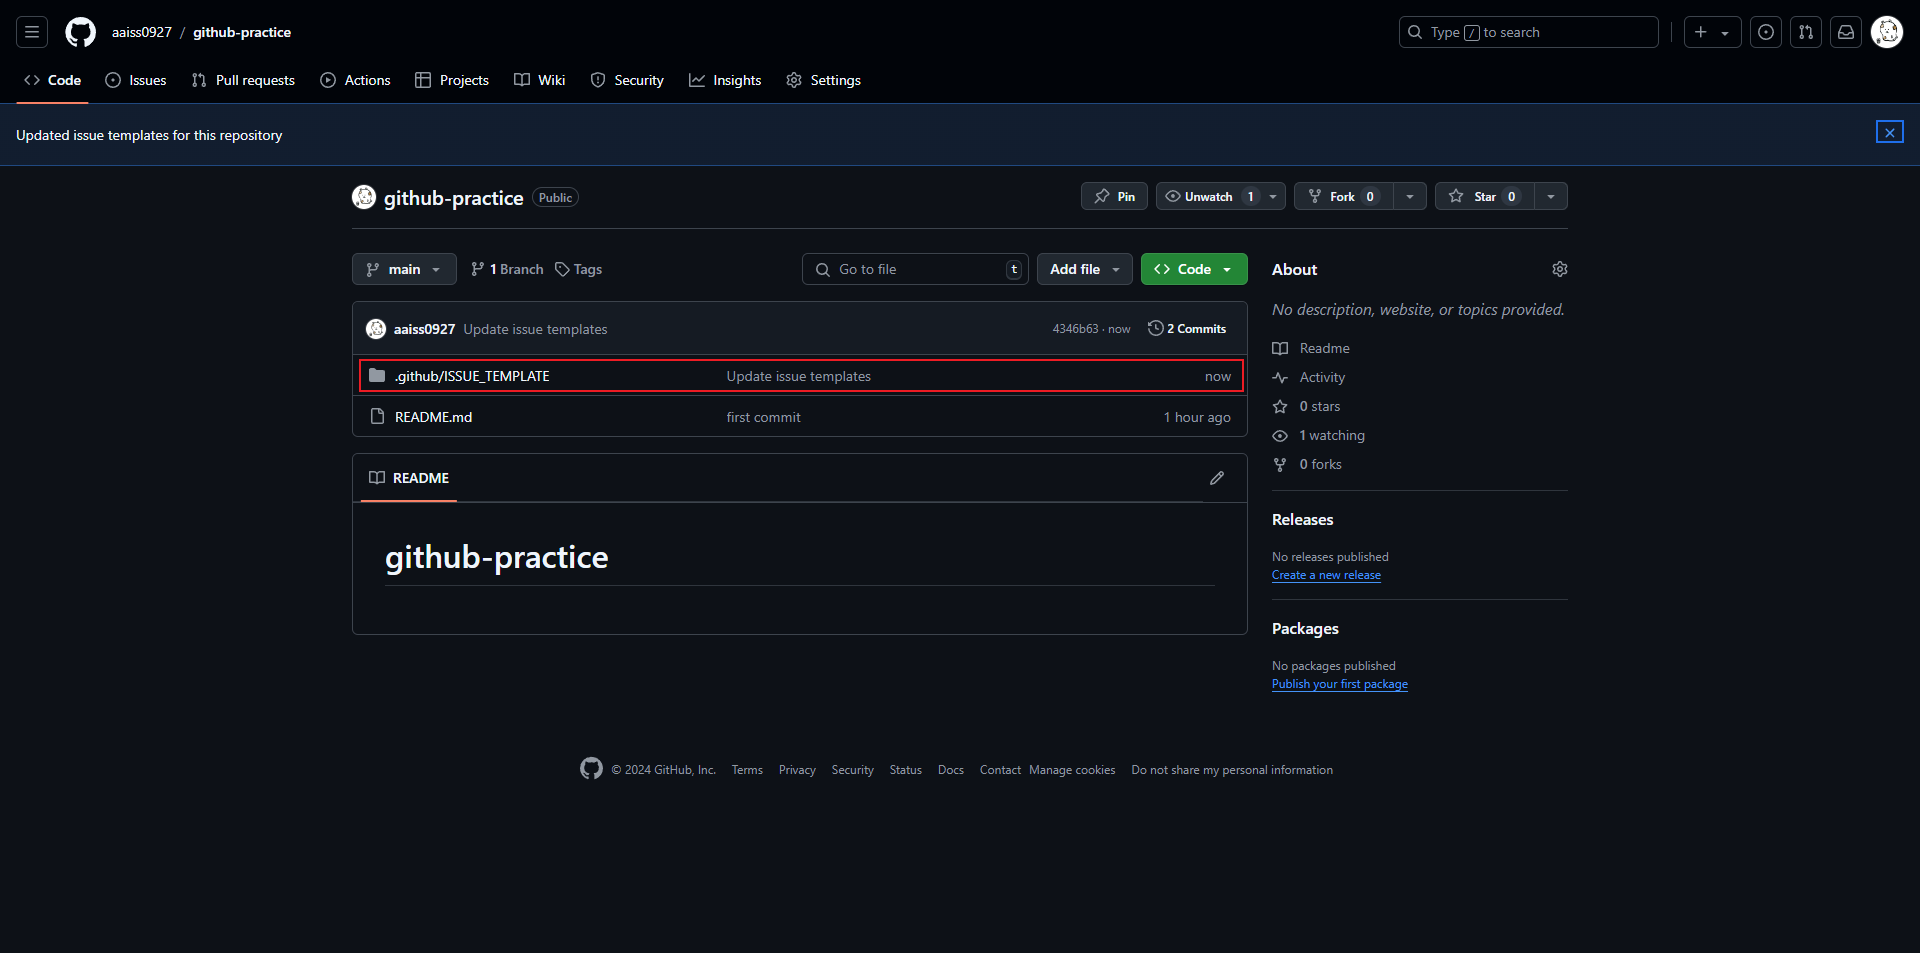The width and height of the screenshot is (1920, 953).
Task: Click footer Manage cookies link
Action: [x=1072, y=770]
